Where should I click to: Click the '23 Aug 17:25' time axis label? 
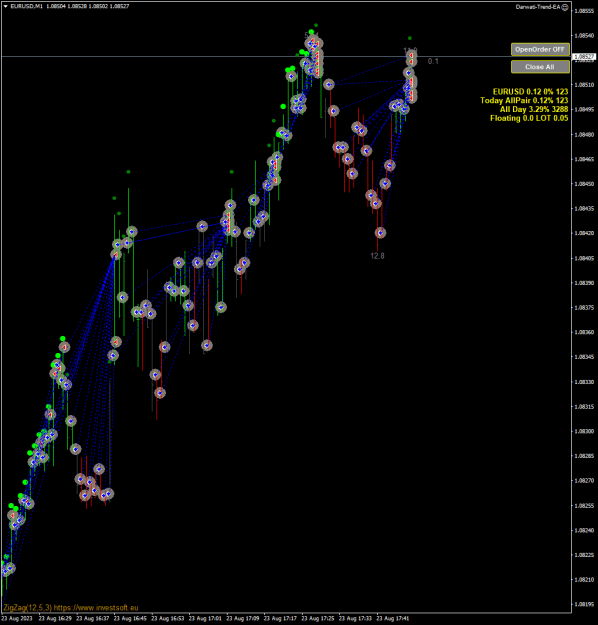pyautogui.click(x=318, y=619)
